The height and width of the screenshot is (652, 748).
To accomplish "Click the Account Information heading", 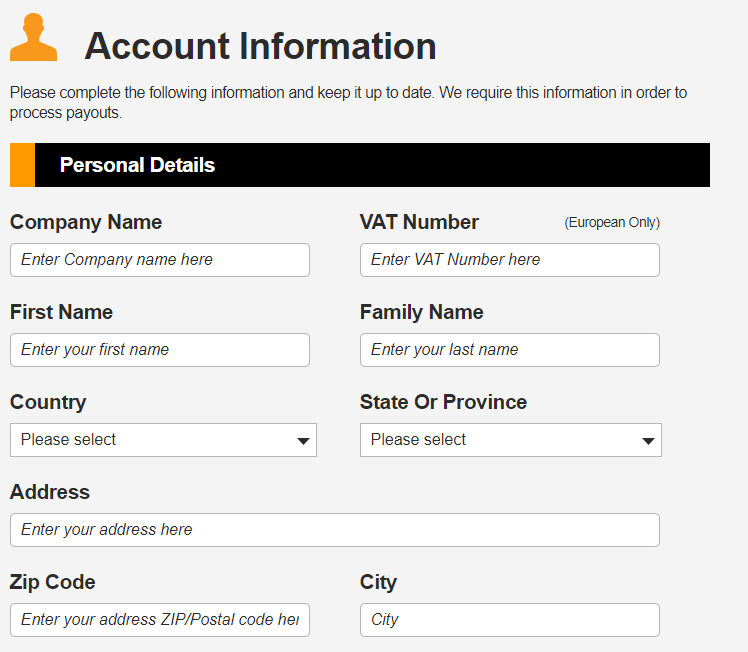I will point(260,46).
